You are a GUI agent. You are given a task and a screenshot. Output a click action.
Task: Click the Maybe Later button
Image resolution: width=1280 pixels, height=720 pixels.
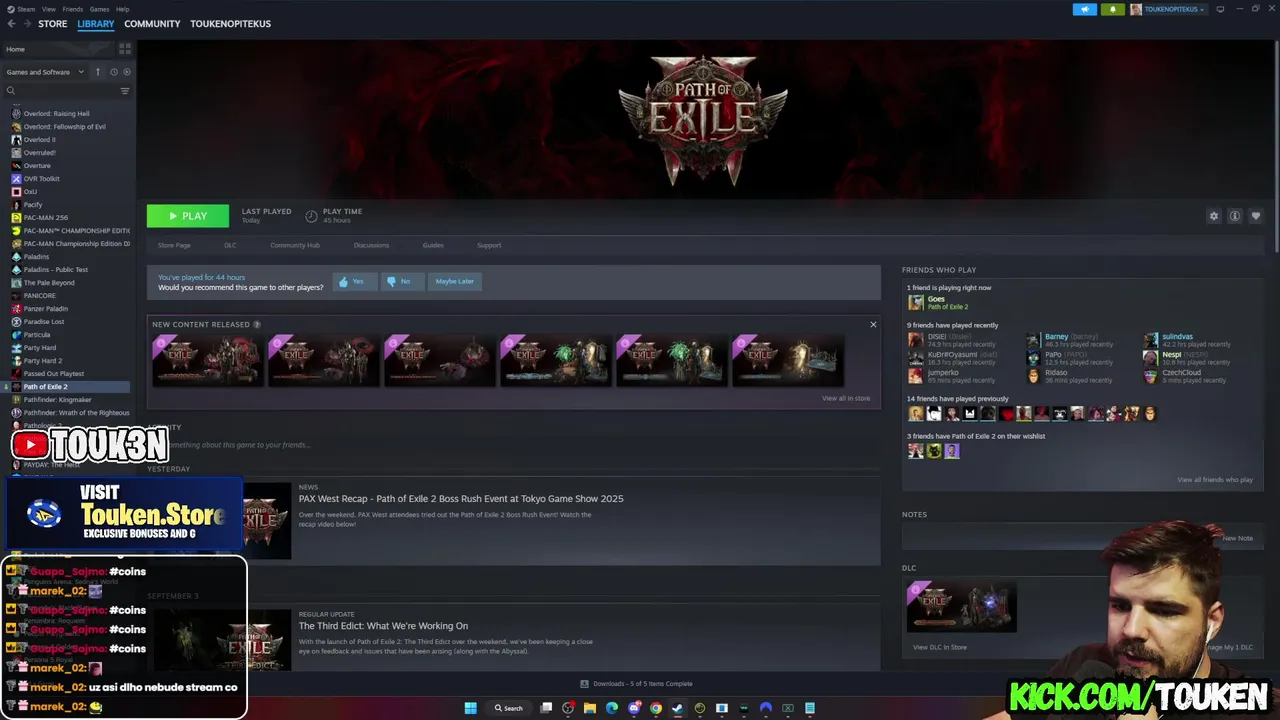point(454,282)
